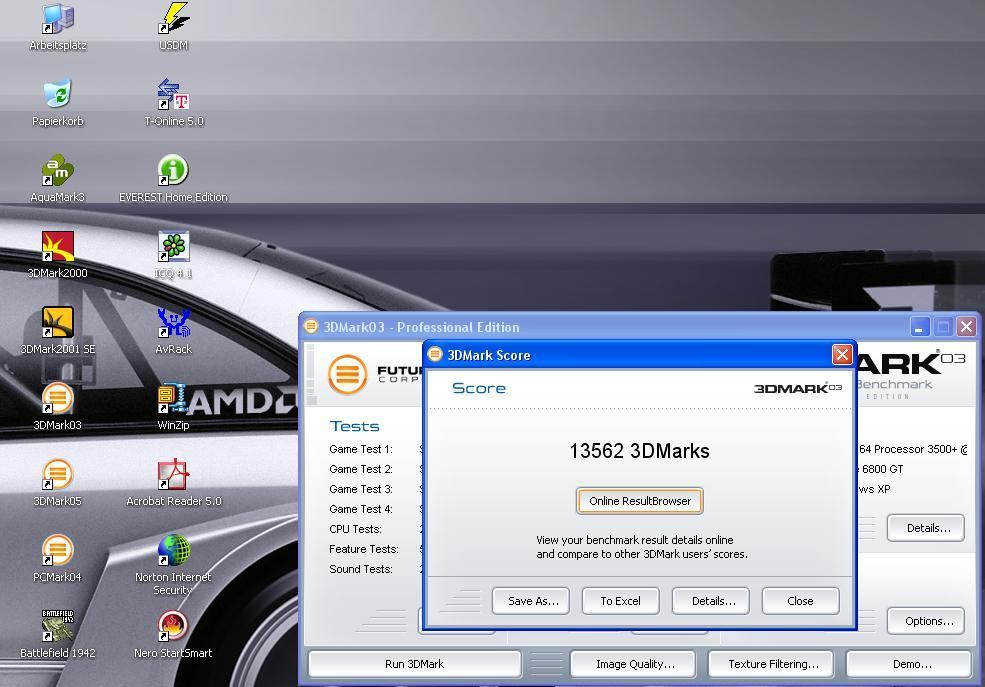This screenshot has width=985, height=687.
Task: Click the CPU Tests label
Action: point(355,529)
